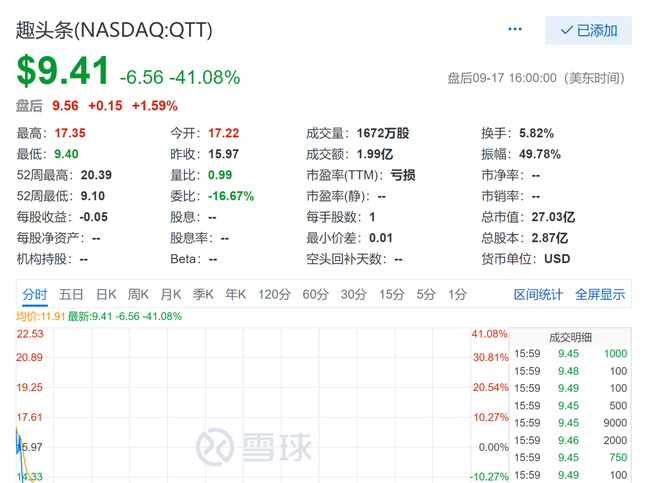
Task: Click the 市盈率(TTM) value 亏损
Action: pyautogui.click(x=403, y=175)
